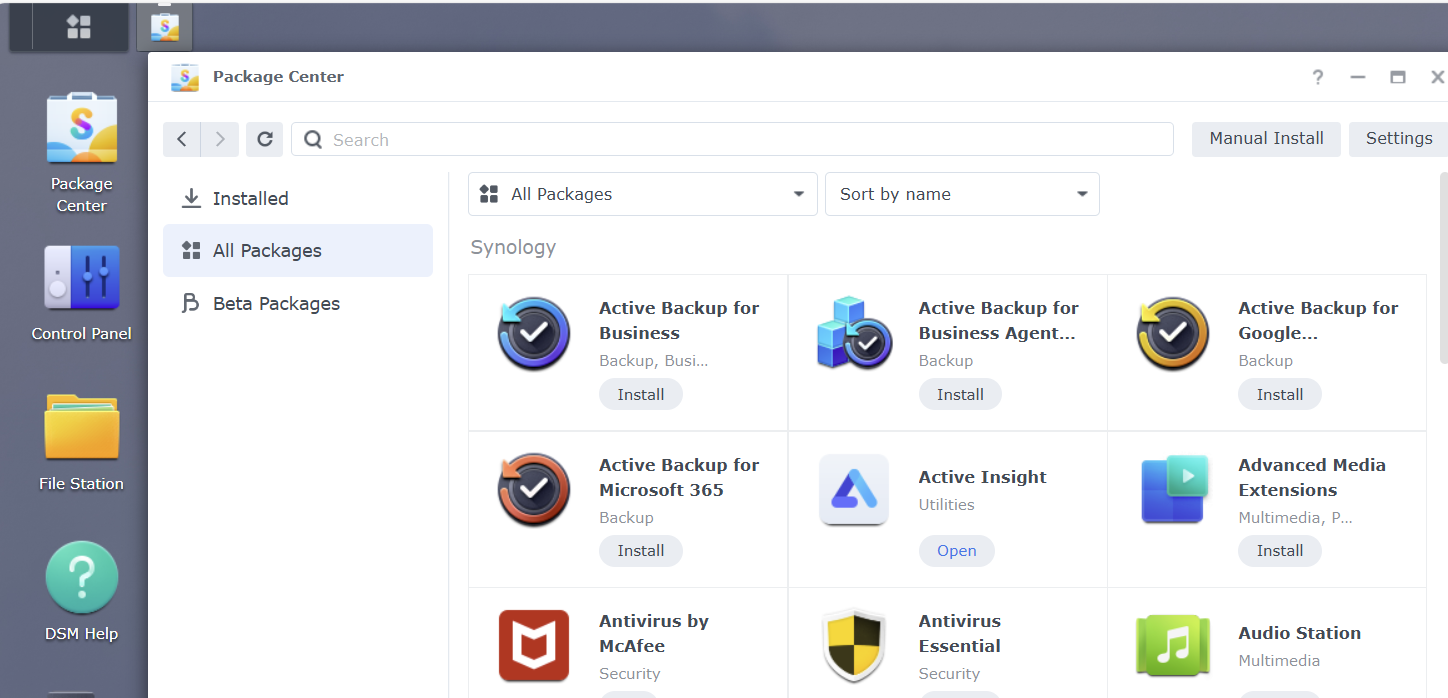Select Installed in the sidebar
This screenshot has height=698, width=1448.
click(x=298, y=198)
